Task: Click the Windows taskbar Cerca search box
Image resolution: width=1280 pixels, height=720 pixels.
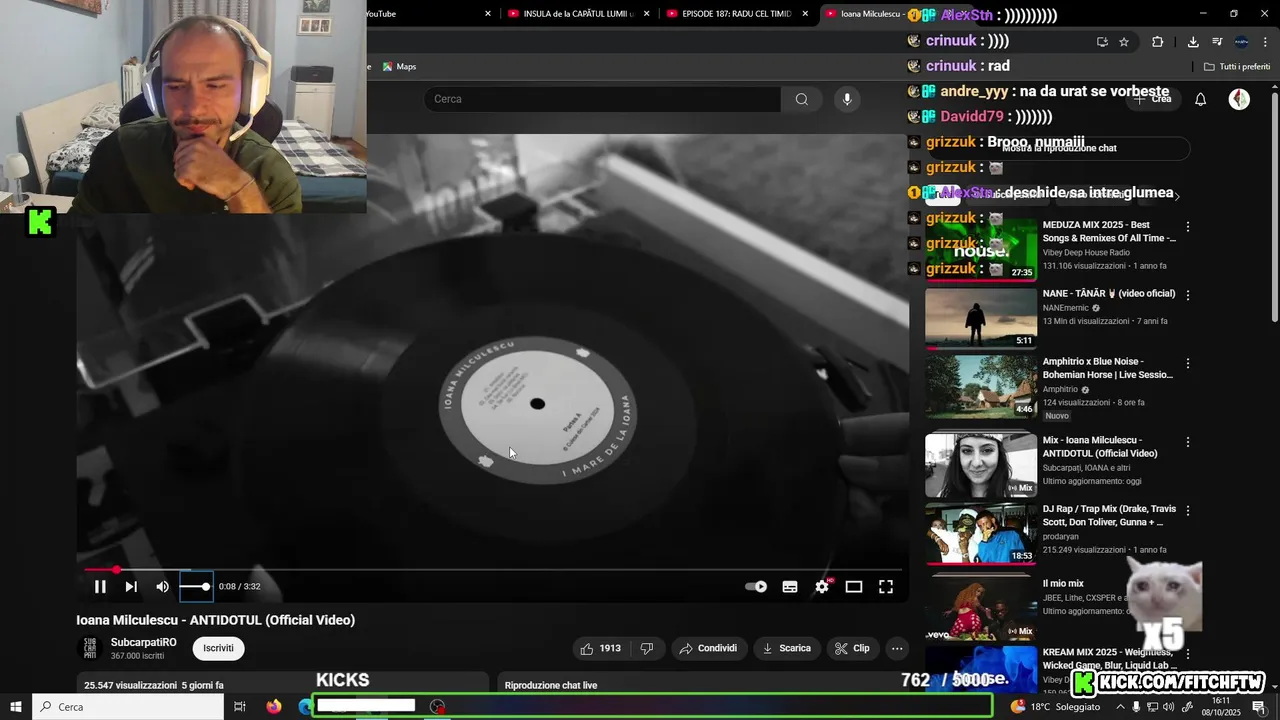Action: point(128,707)
